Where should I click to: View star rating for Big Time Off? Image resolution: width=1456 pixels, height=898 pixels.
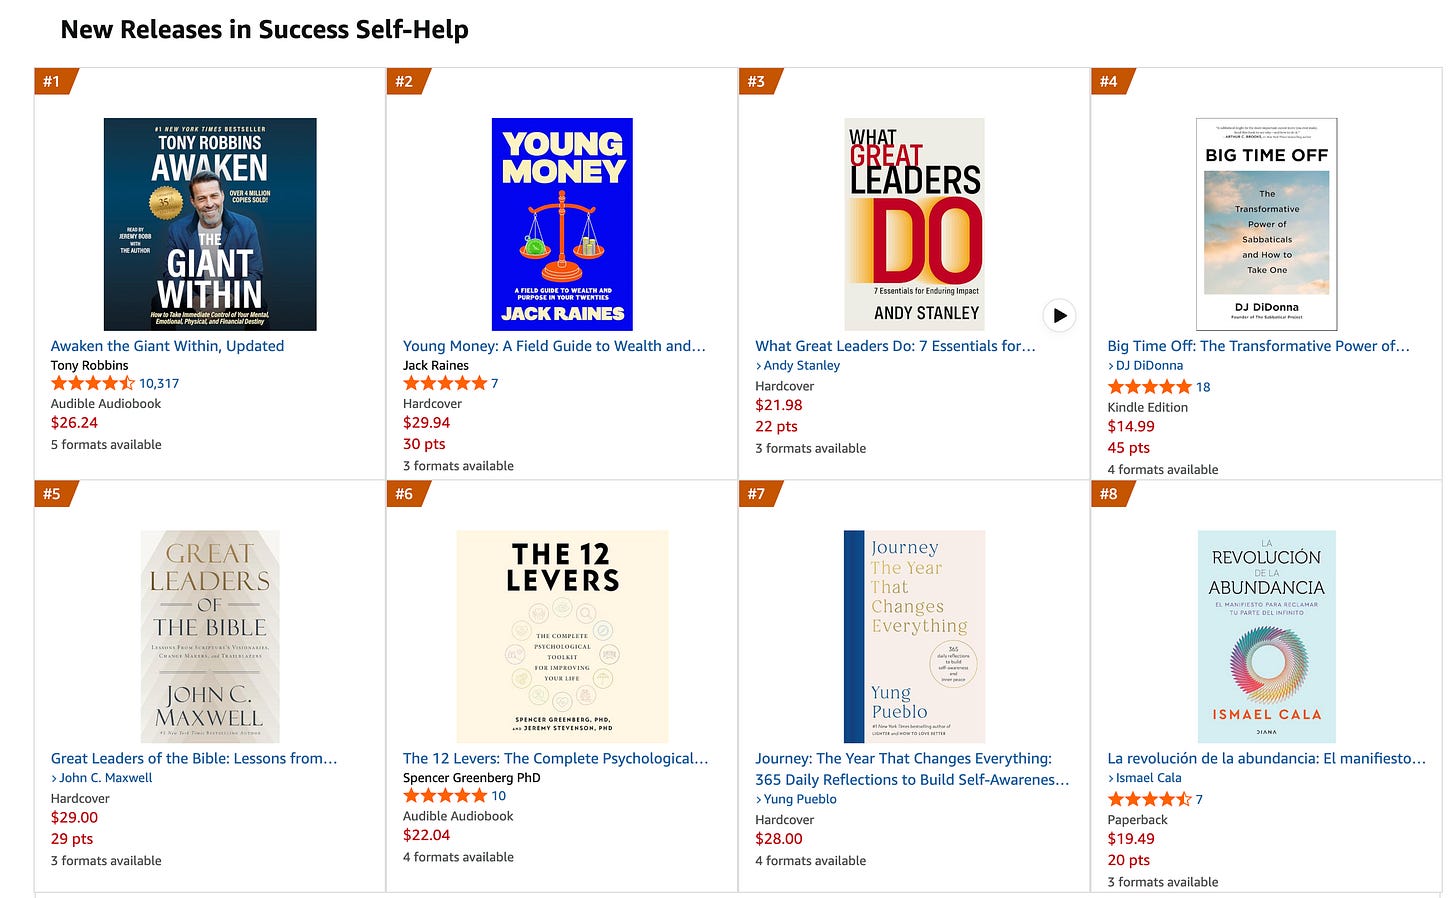[x=1149, y=387]
